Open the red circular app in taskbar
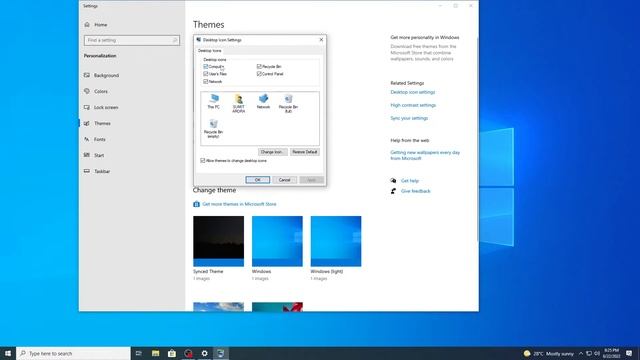640x360 pixels. (188, 353)
